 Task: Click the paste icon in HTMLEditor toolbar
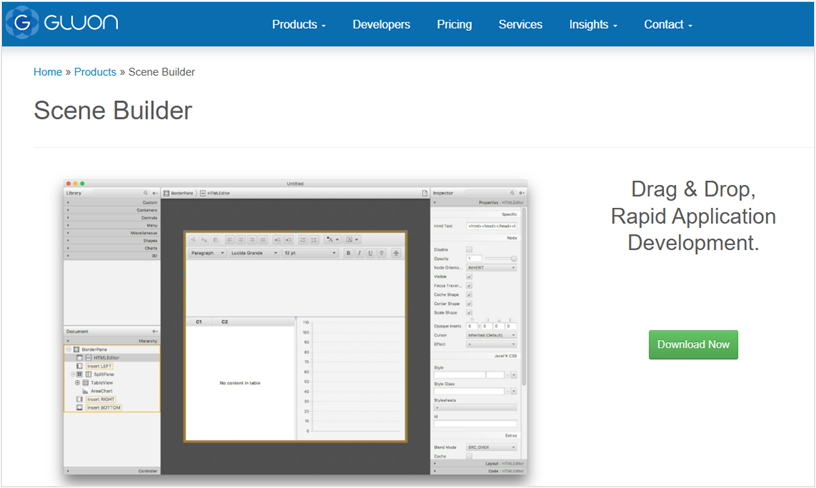pos(215,240)
